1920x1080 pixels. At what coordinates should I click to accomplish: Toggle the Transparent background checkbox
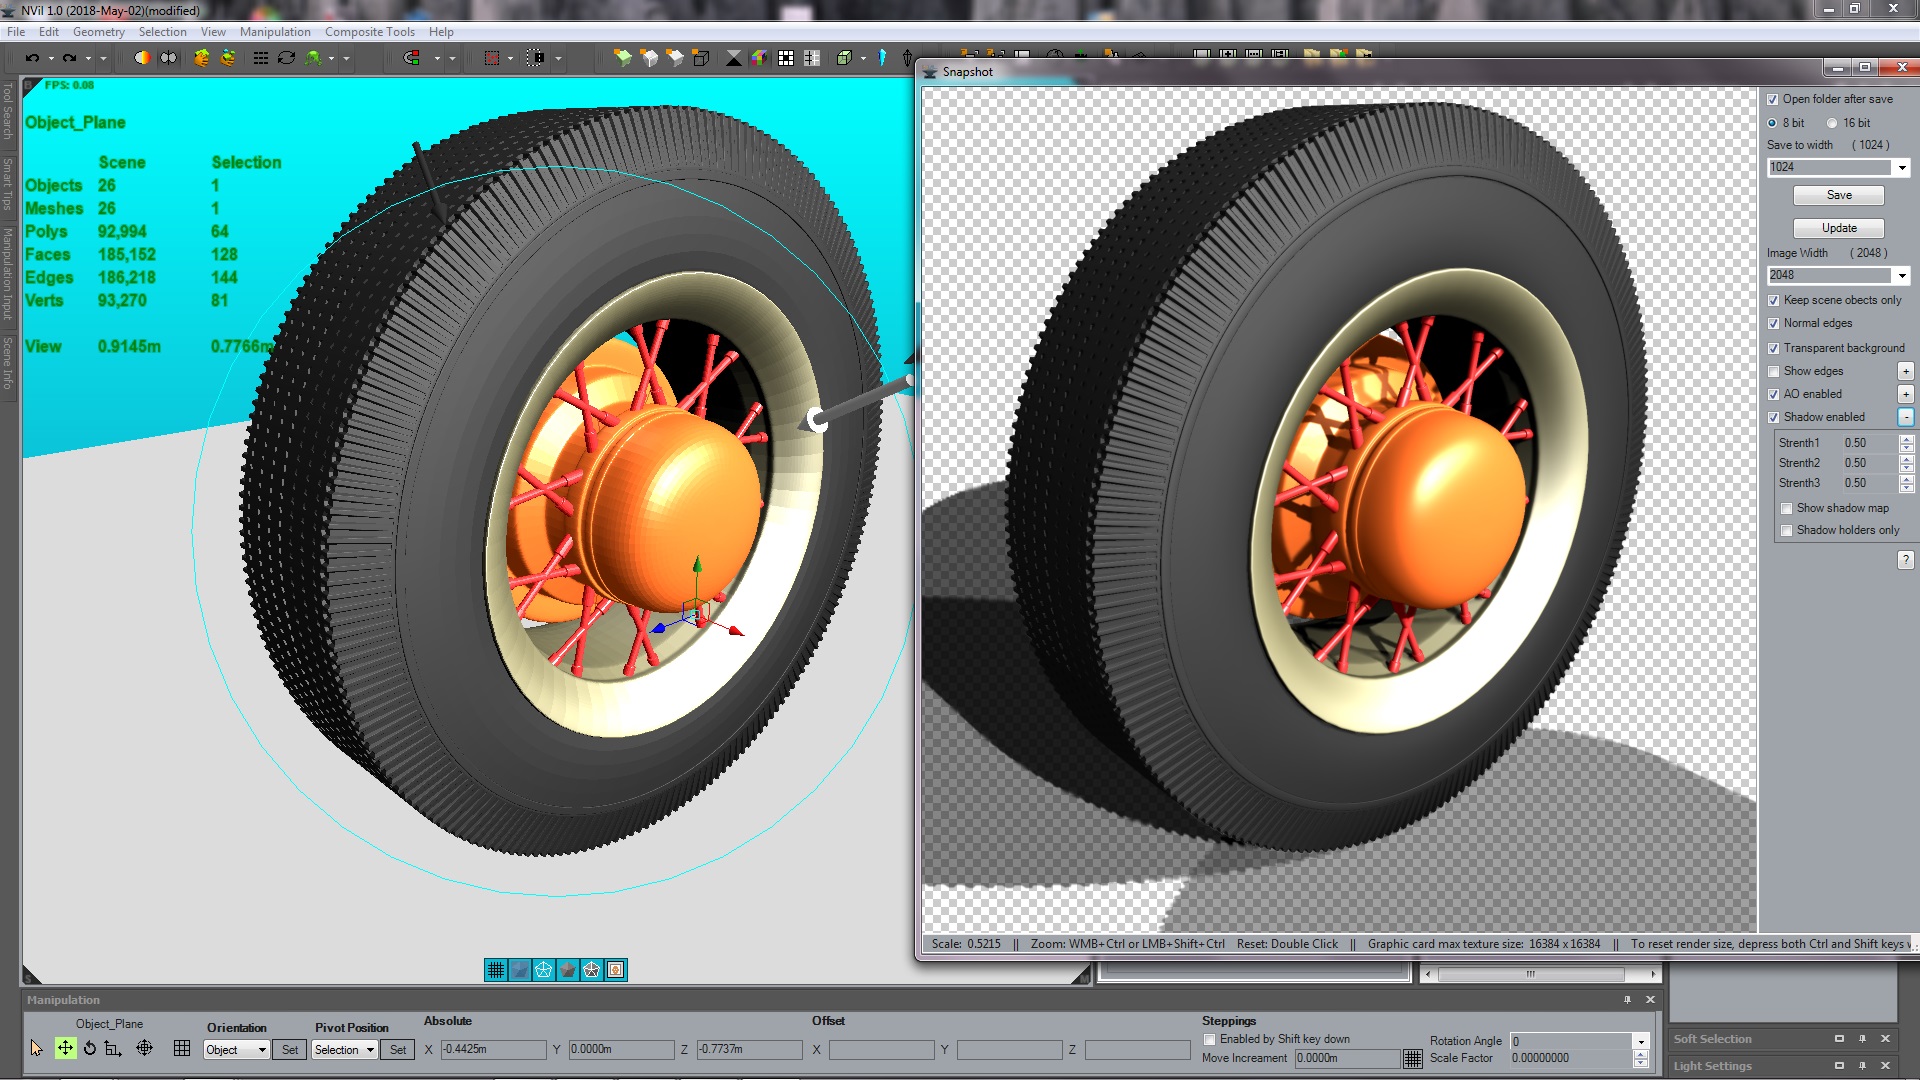[x=1774, y=348]
